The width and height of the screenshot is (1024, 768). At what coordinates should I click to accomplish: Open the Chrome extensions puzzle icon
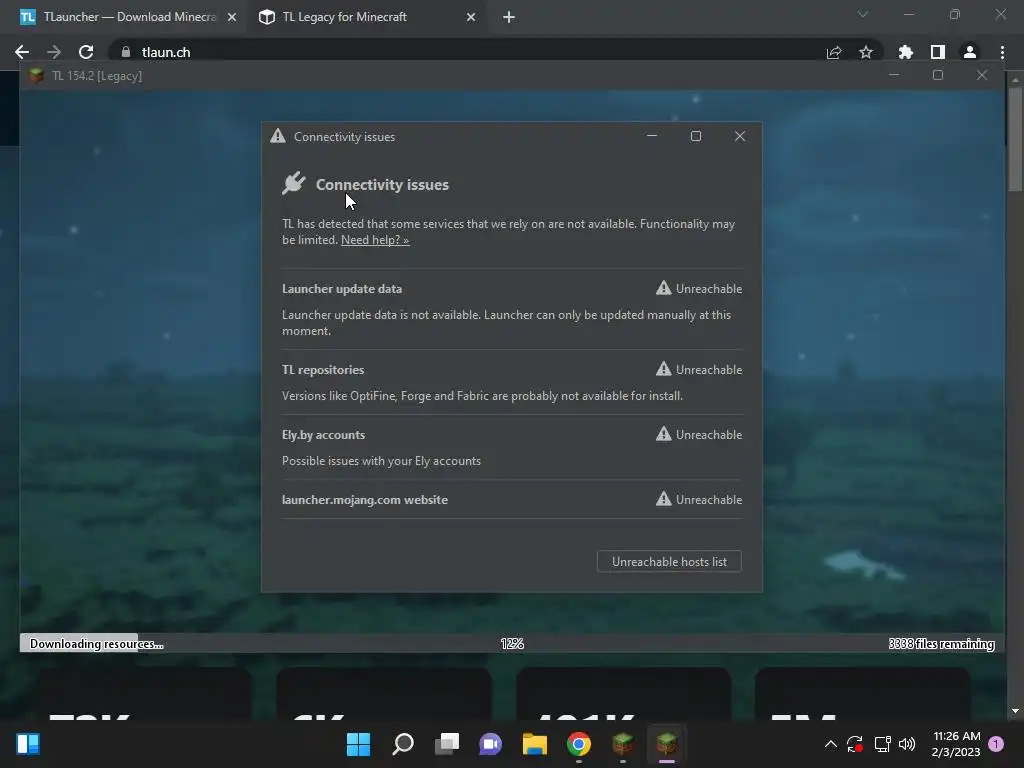[906, 52]
